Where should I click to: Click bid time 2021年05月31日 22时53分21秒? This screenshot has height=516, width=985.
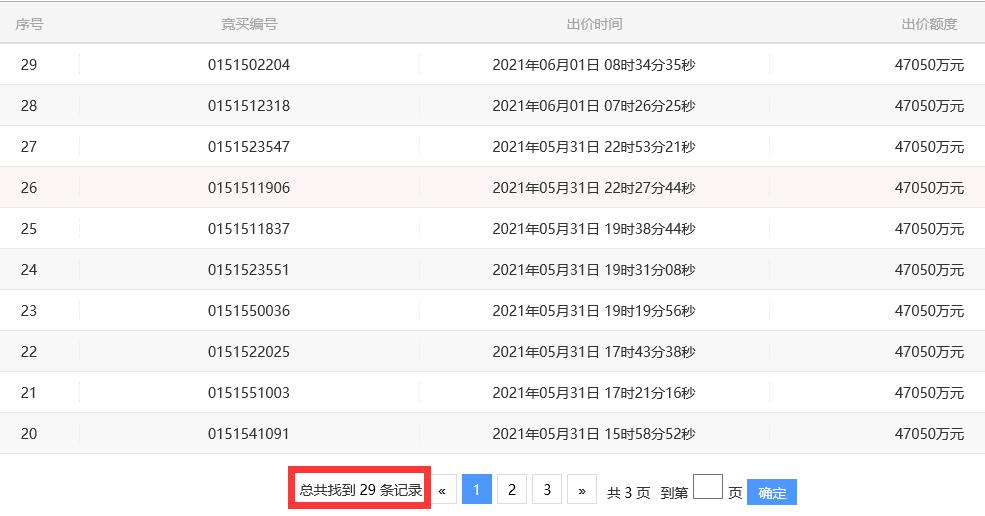pyautogui.click(x=594, y=146)
